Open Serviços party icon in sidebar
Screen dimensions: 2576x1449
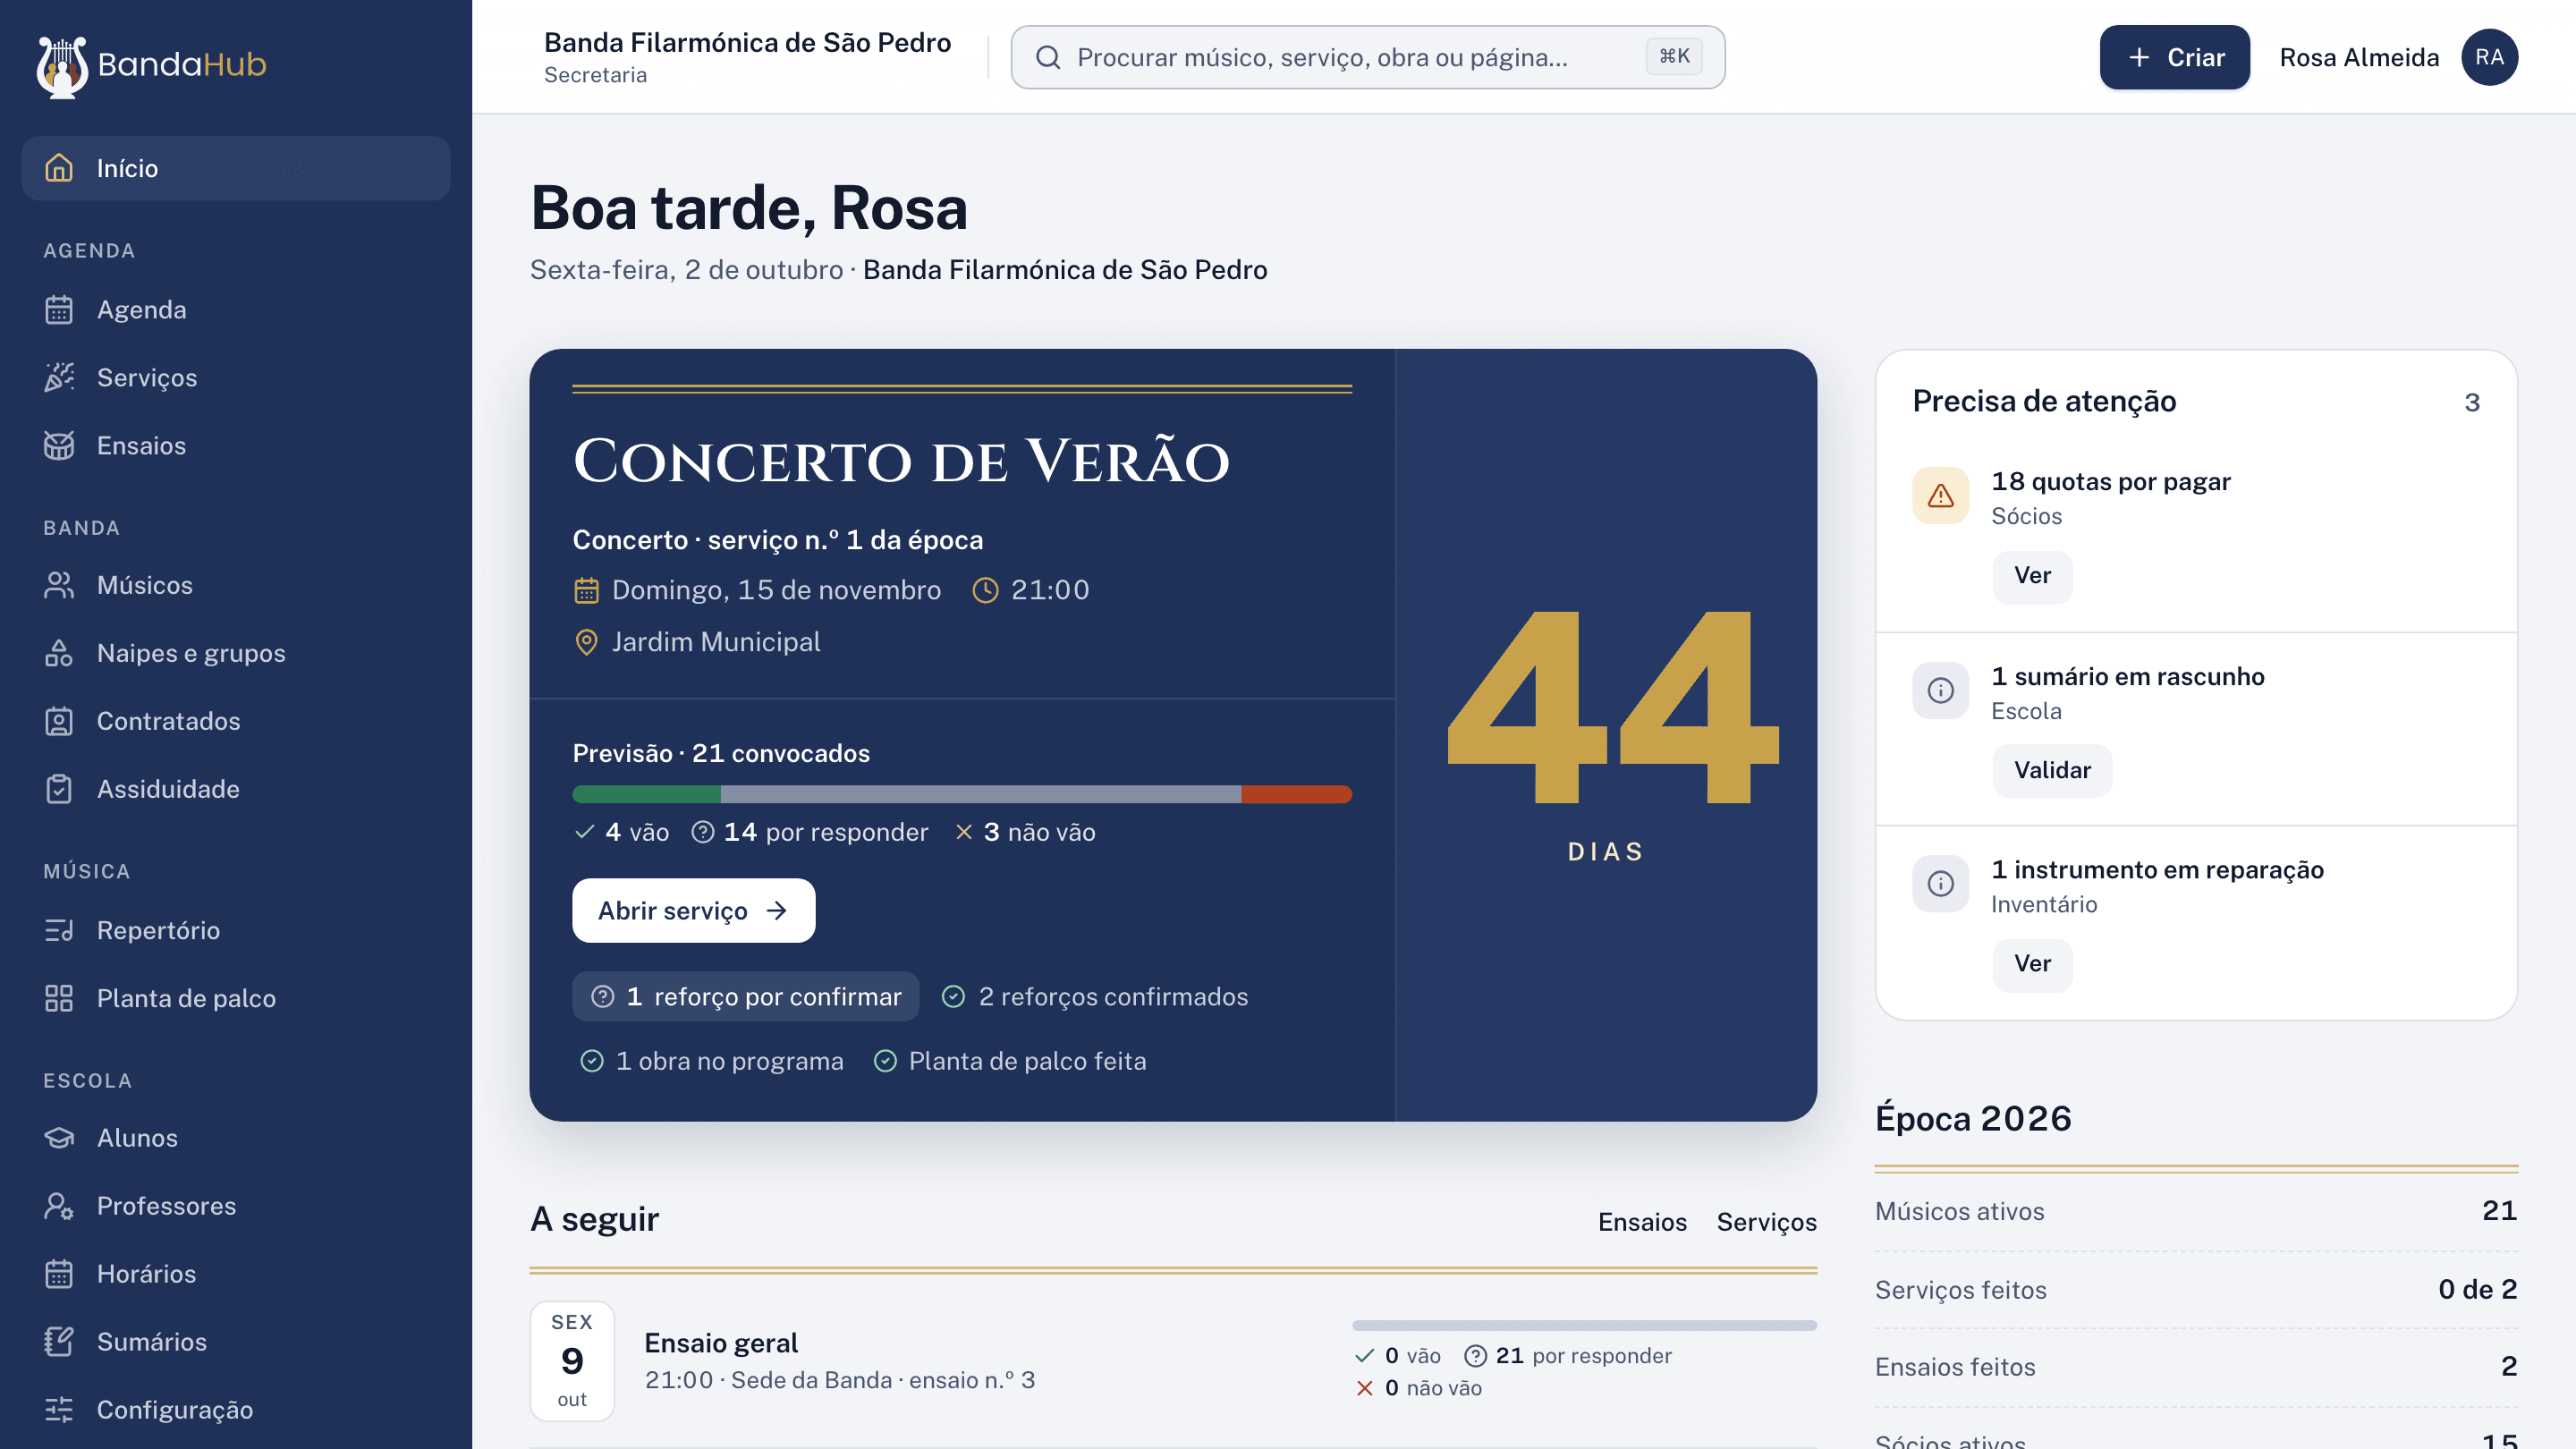point(59,378)
